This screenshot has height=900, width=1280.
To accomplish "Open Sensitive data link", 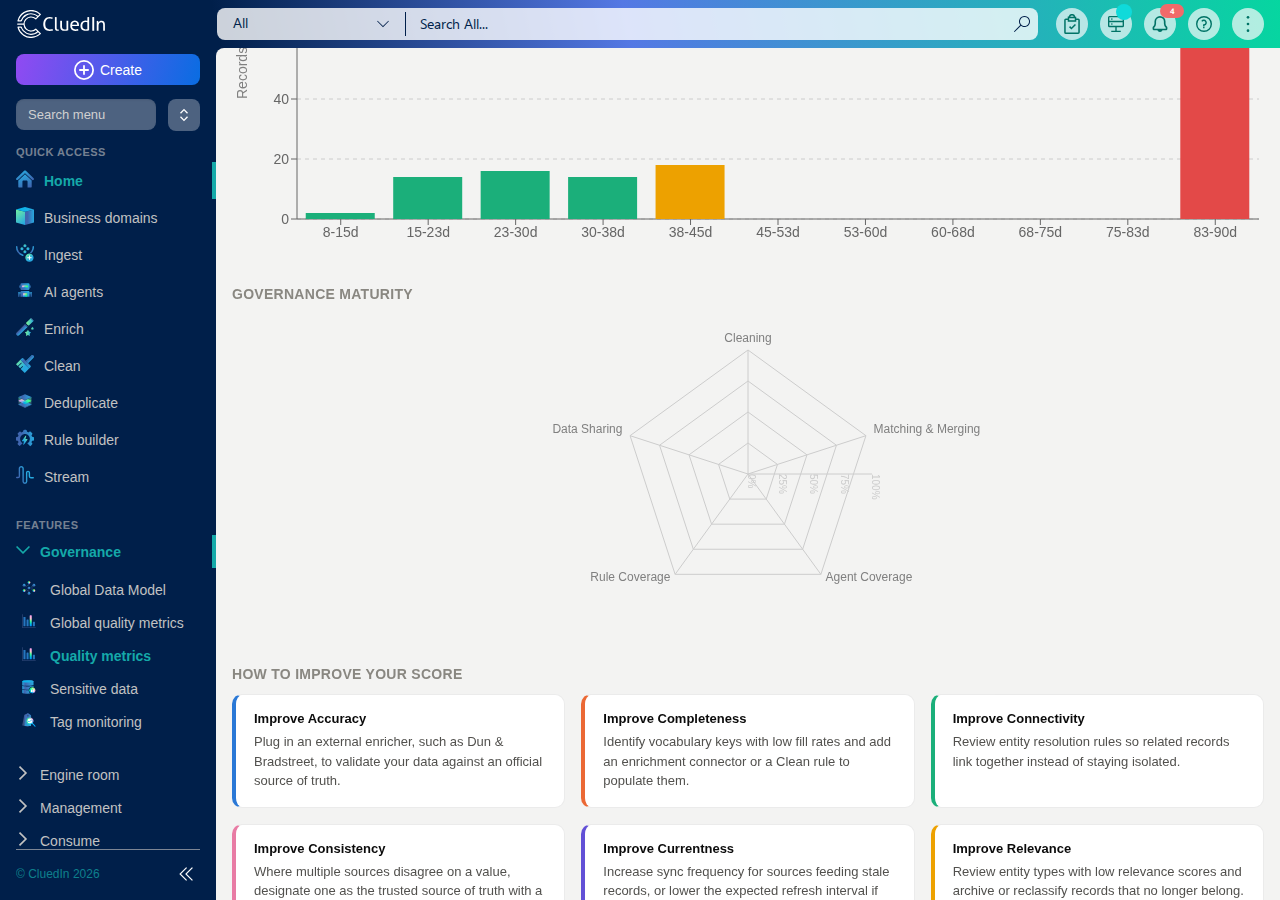I will click(x=94, y=689).
